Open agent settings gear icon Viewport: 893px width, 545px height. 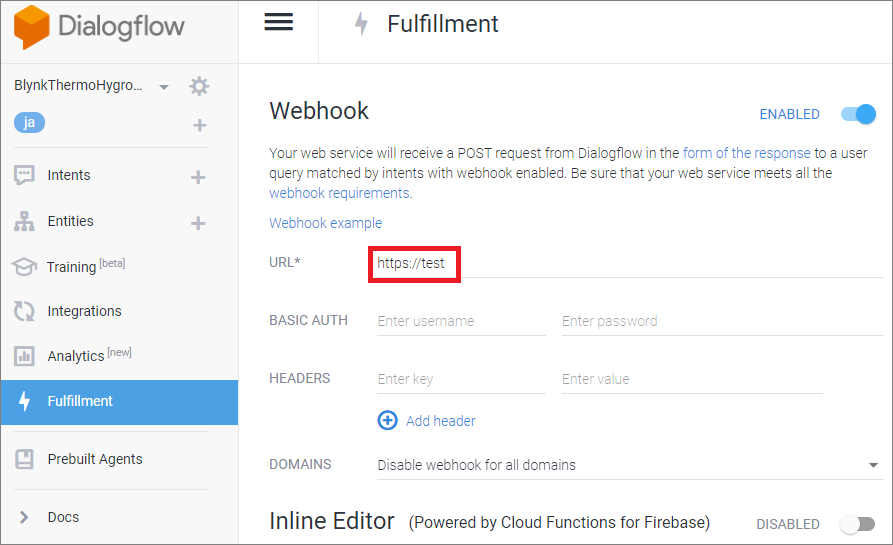(x=199, y=86)
